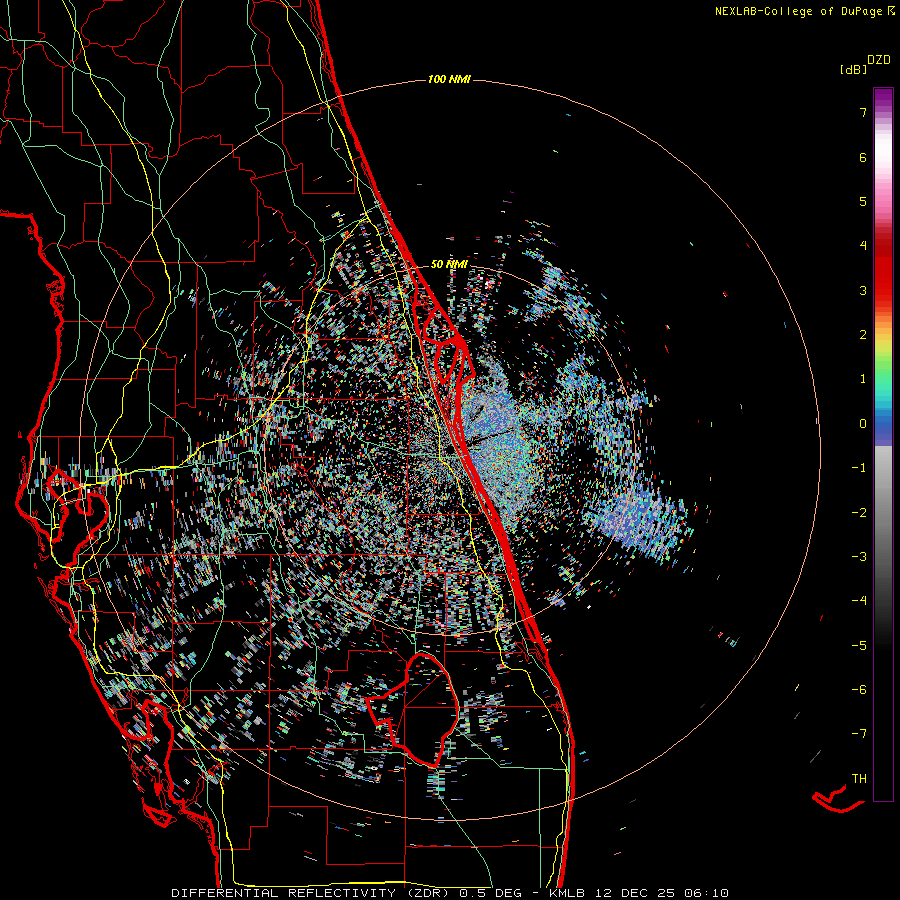This screenshot has height=900, width=900.
Task: Click the purple top of the color bar
Action: click(x=883, y=99)
